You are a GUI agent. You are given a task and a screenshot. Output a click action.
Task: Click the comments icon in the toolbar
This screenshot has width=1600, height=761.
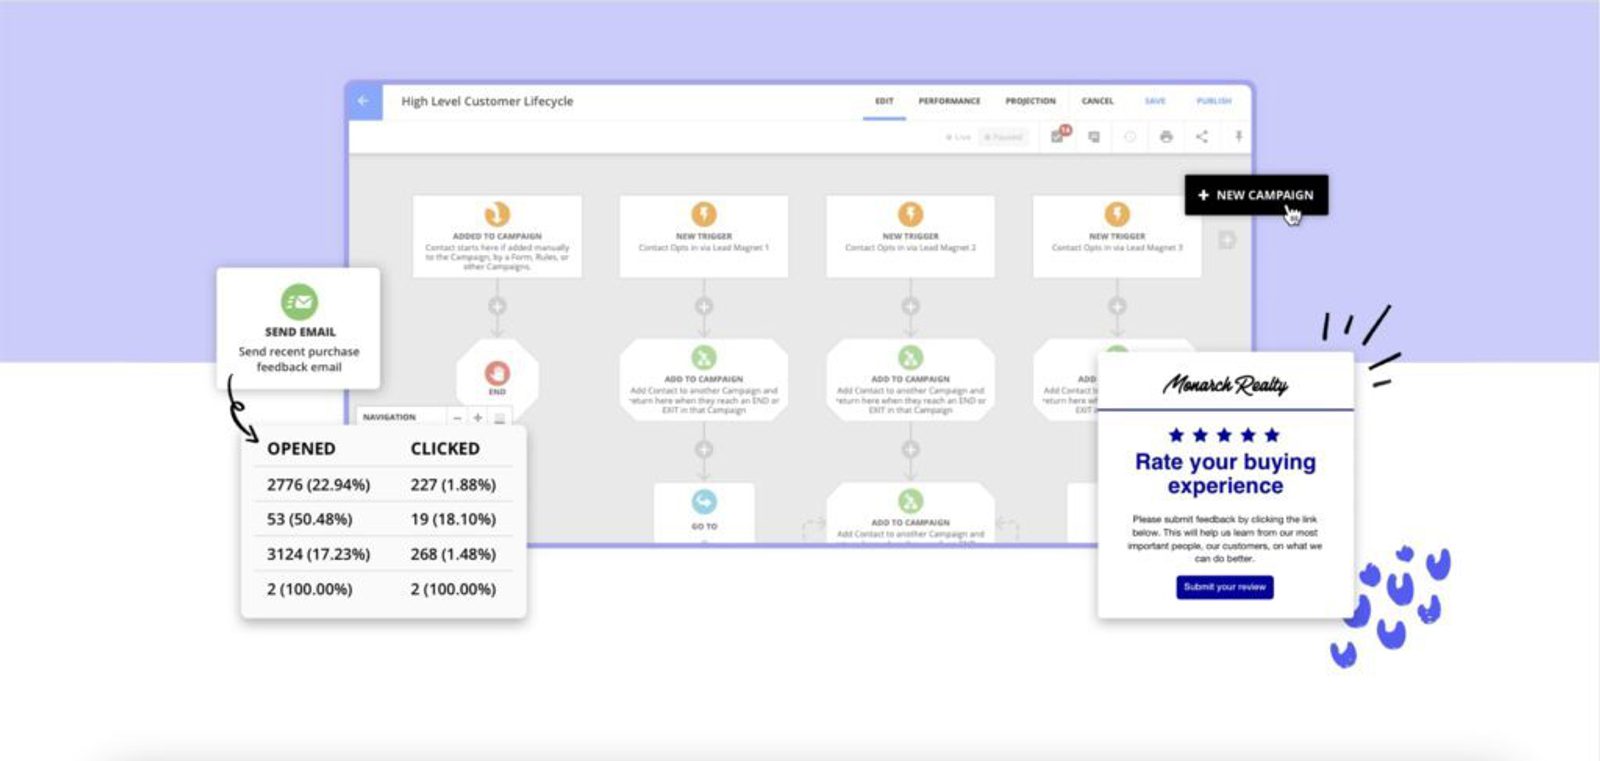click(1094, 137)
